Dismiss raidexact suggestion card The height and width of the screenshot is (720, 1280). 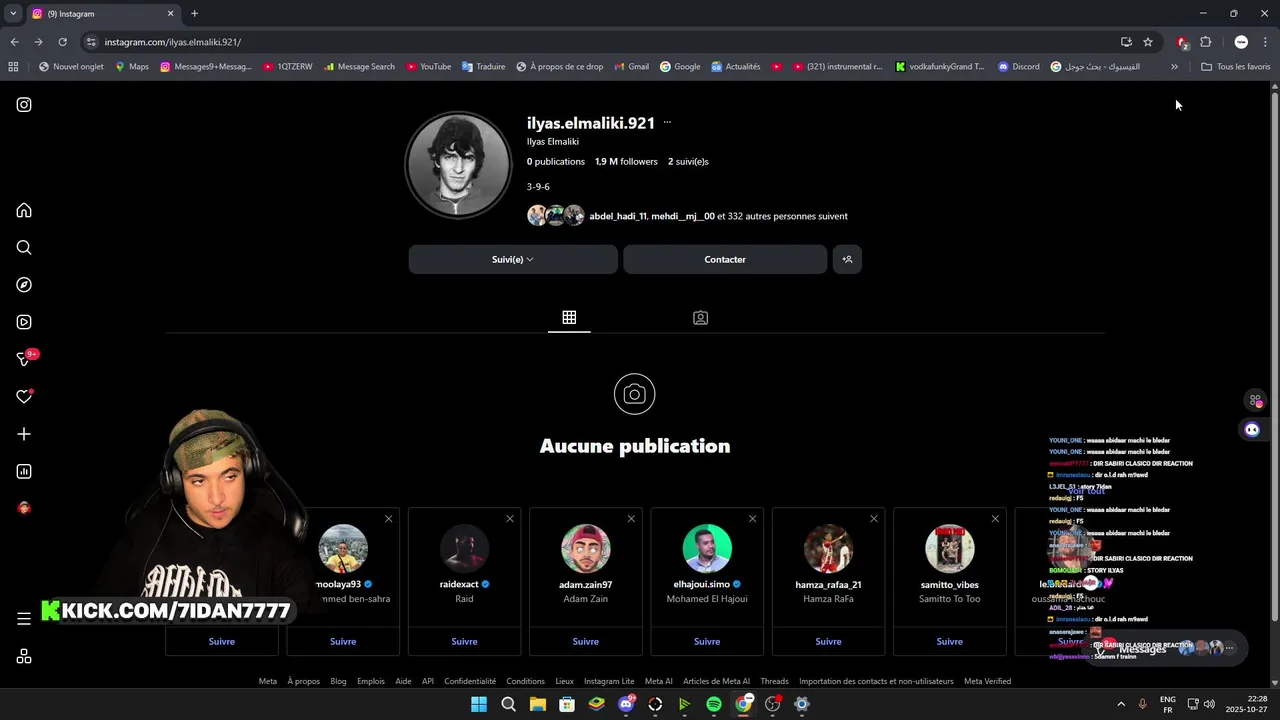point(510,518)
